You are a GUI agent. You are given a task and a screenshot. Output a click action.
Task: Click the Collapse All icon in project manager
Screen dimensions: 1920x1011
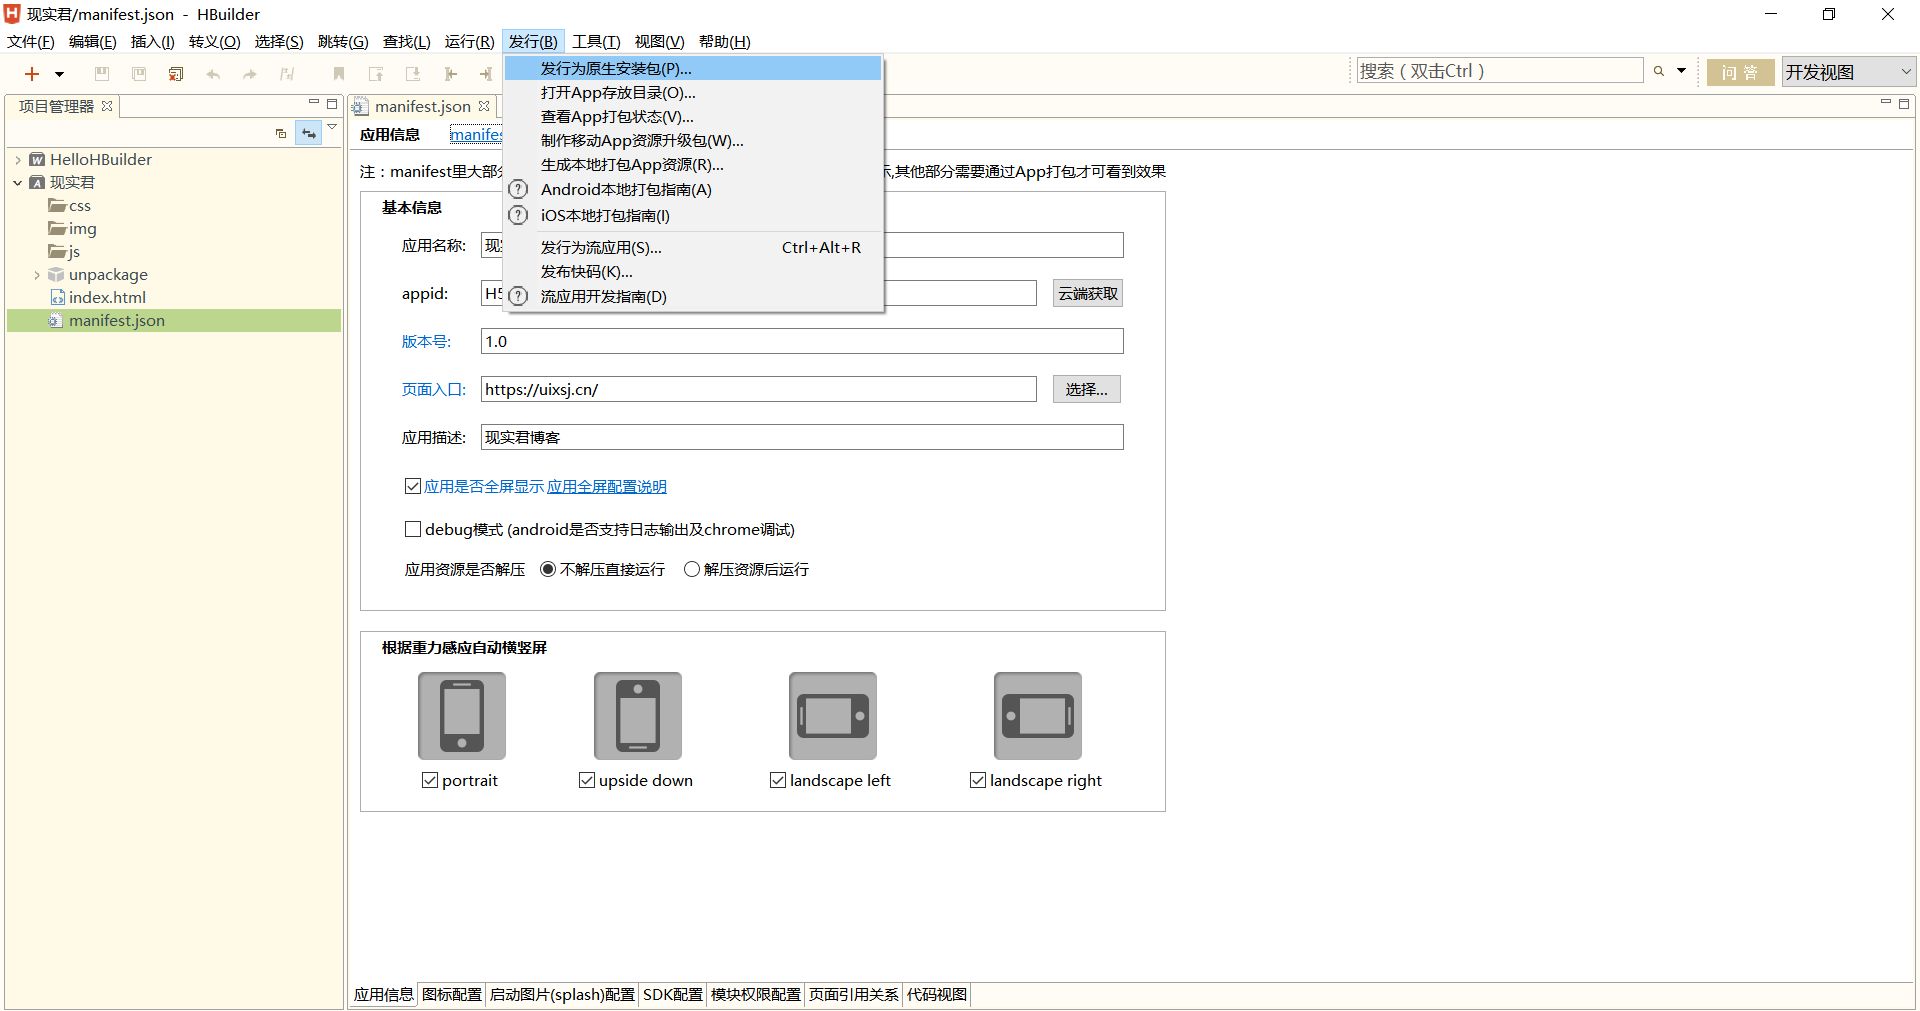(281, 133)
